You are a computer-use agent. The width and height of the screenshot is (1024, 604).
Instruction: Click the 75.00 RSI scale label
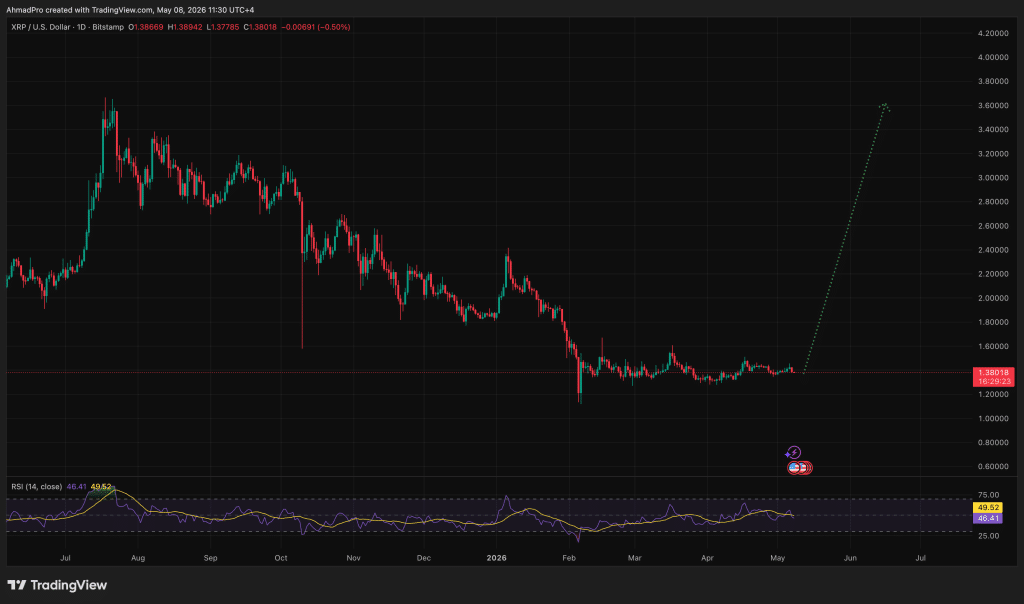tap(989, 495)
